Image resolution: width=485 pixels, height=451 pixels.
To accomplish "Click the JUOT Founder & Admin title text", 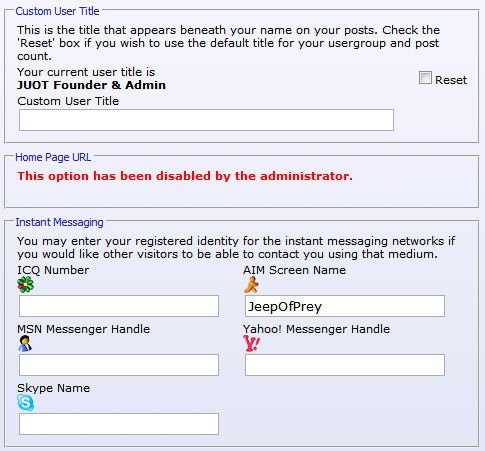I will click(91, 85).
